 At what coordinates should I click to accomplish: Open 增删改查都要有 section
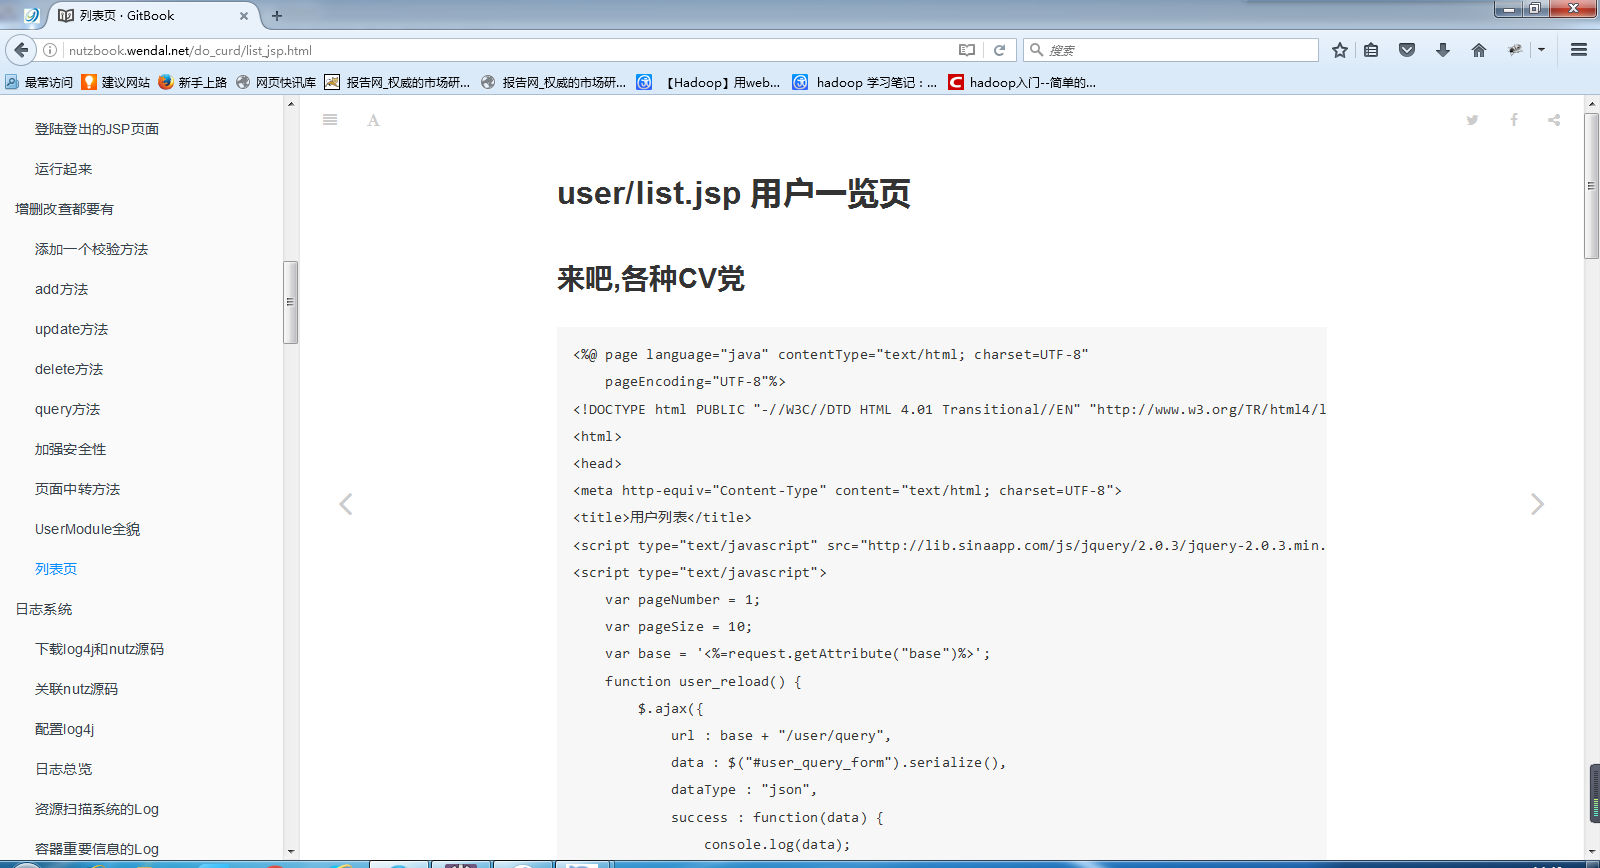[x=64, y=209]
